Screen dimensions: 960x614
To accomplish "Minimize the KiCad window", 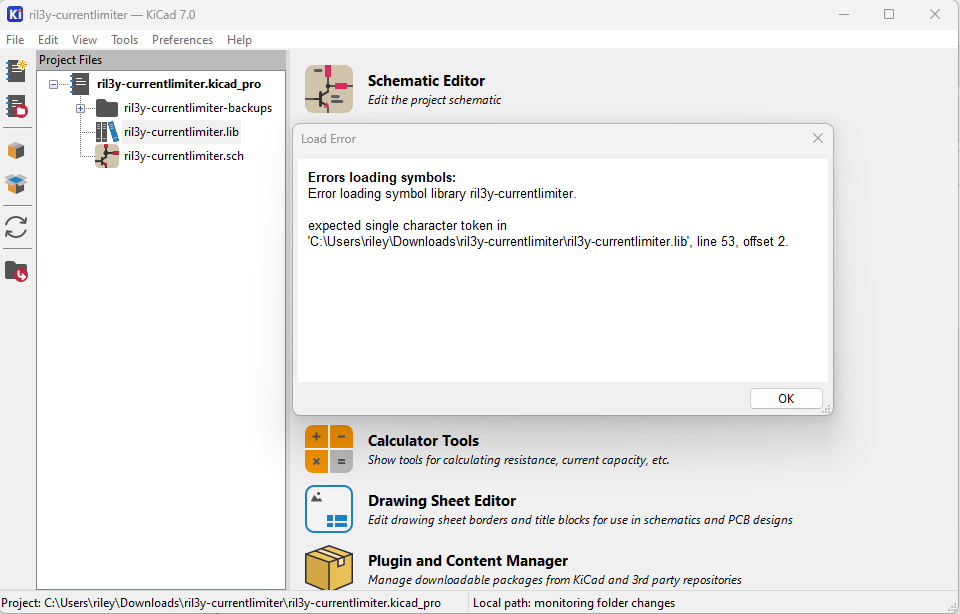I will [x=844, y=14].
